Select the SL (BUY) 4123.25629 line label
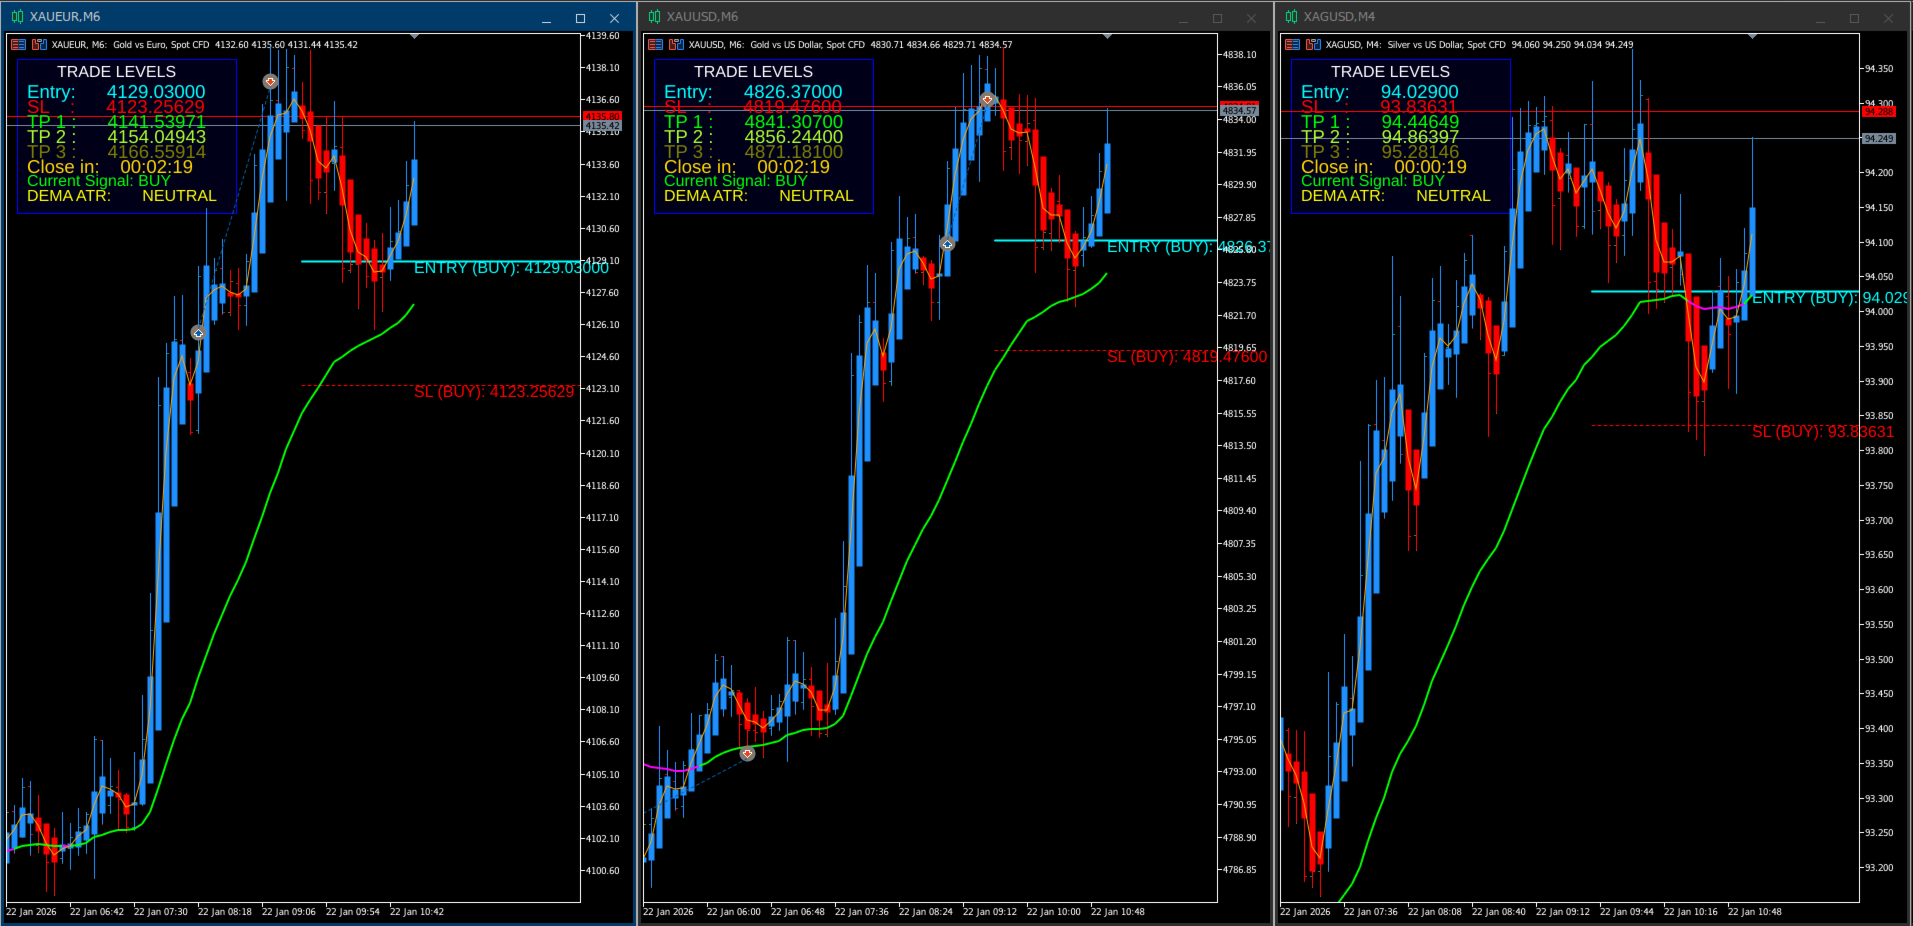The image size is (1913, 926). [x=494, y=392]
